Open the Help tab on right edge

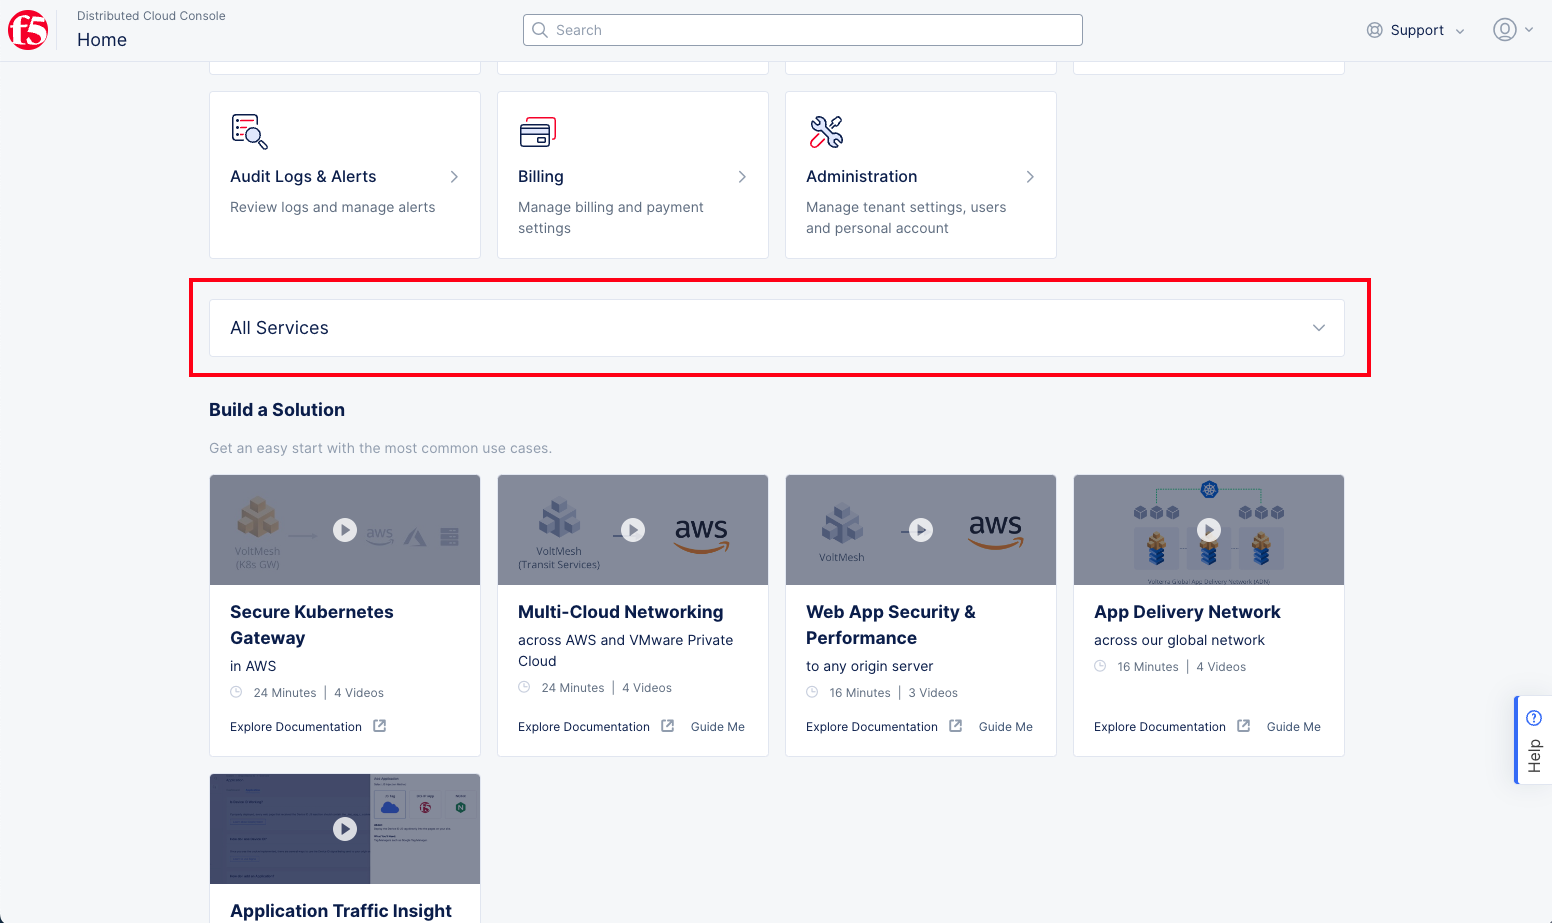click(1535, 739)
